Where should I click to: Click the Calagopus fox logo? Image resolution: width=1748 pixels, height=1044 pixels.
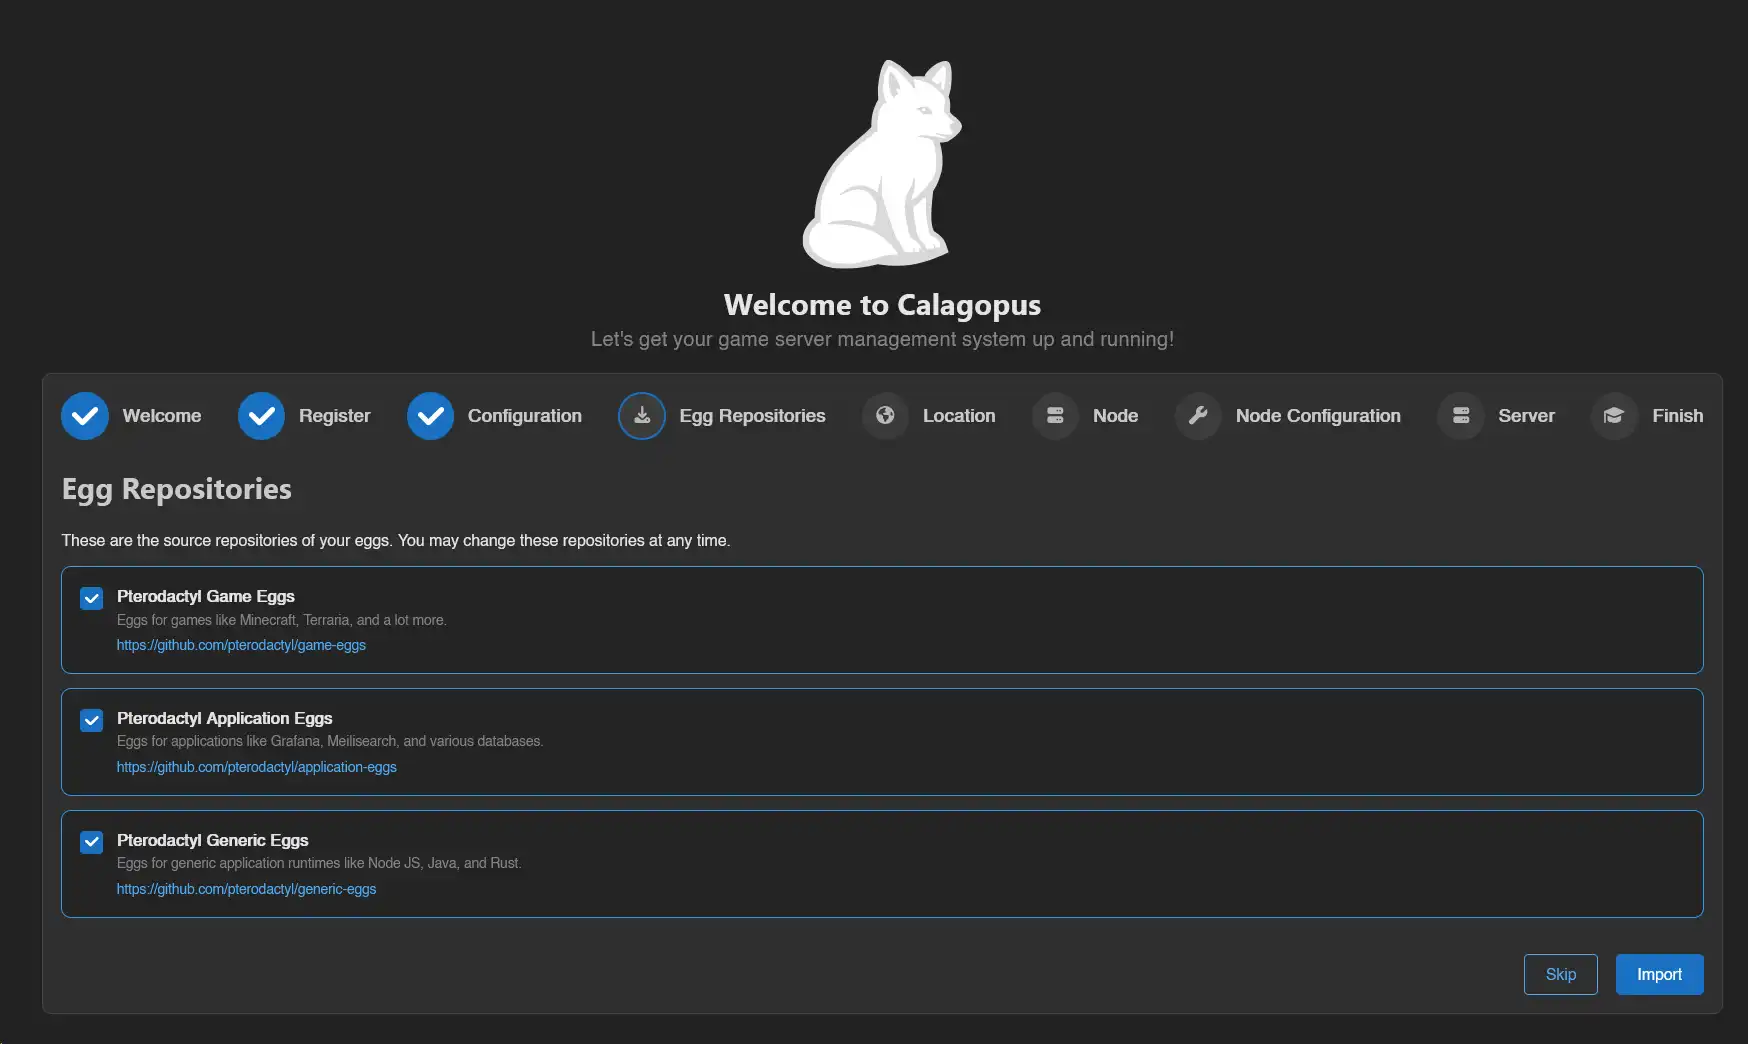coord(881,165)
